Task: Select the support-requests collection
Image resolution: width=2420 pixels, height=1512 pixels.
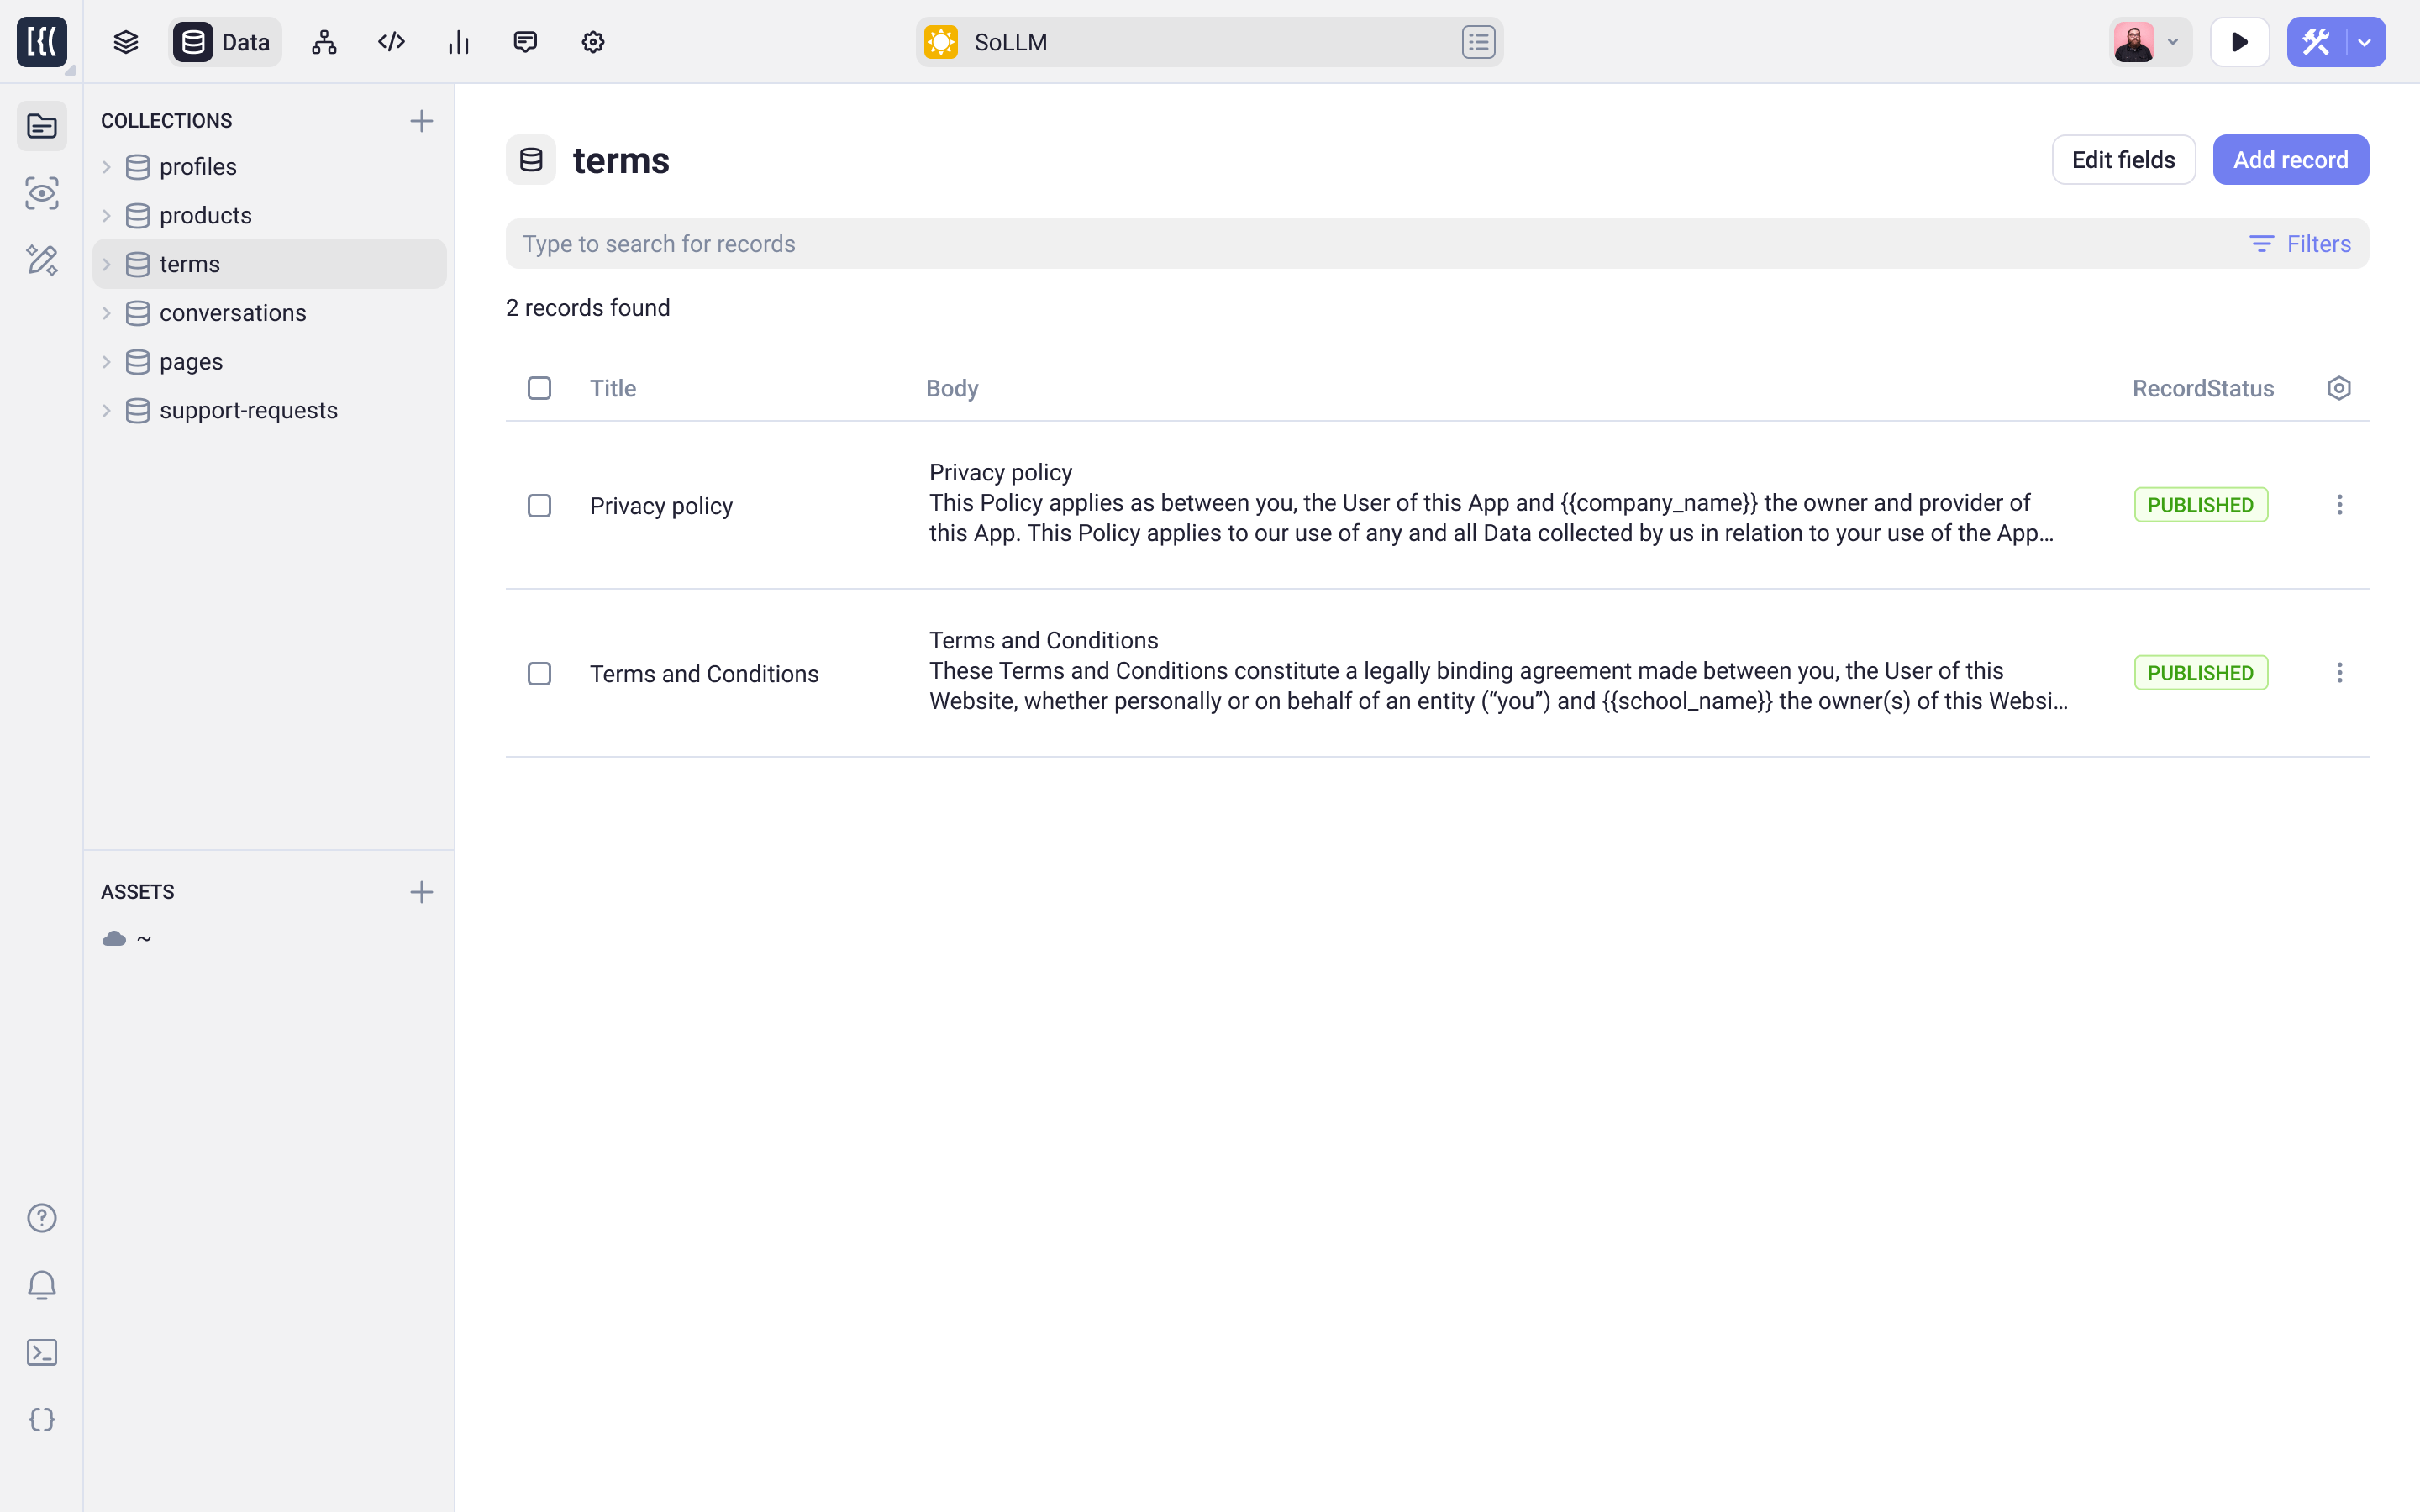Action: click(248, 411)
